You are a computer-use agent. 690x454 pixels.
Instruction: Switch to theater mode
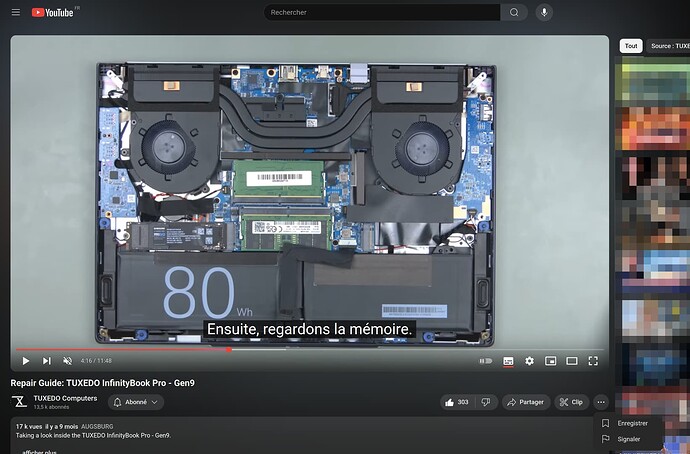[x=572, y=361]
